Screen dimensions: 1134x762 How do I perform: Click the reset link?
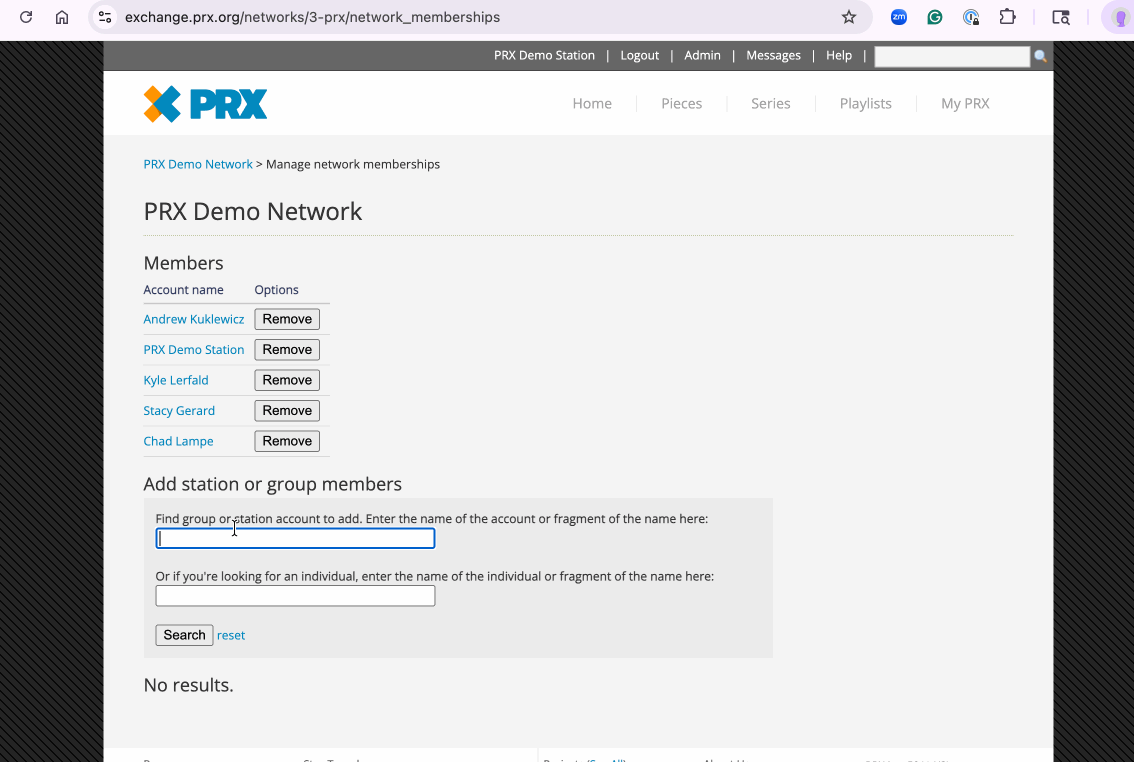click(x=231, y=635)
